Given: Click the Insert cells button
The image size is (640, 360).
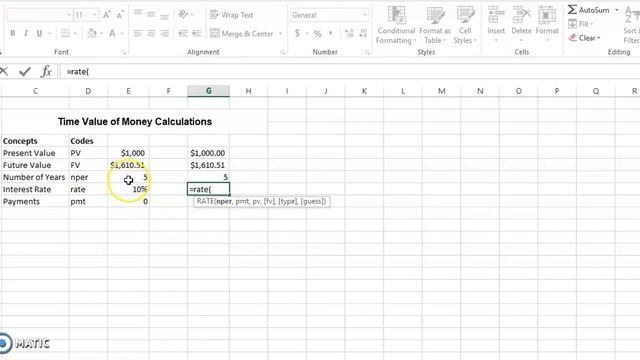Looking at the screenshot, I should tap(496, 24).
